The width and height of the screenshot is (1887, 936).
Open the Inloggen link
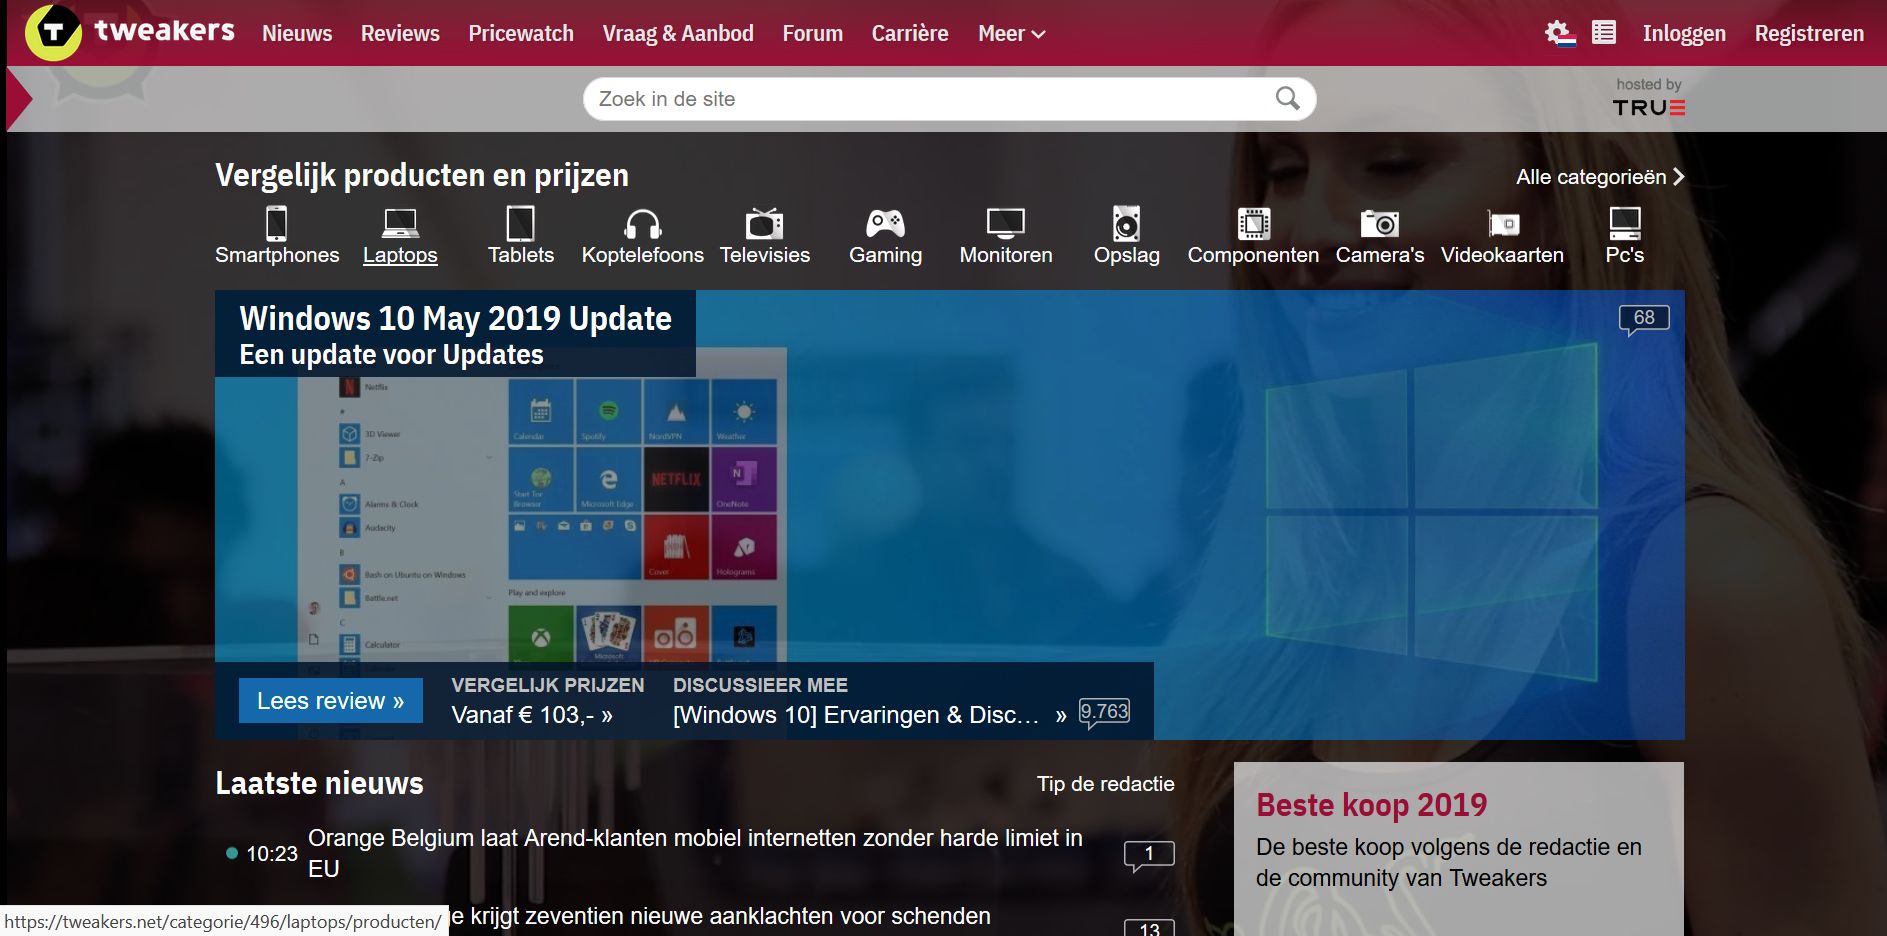pyautogui.click(x=1684, y=33)
